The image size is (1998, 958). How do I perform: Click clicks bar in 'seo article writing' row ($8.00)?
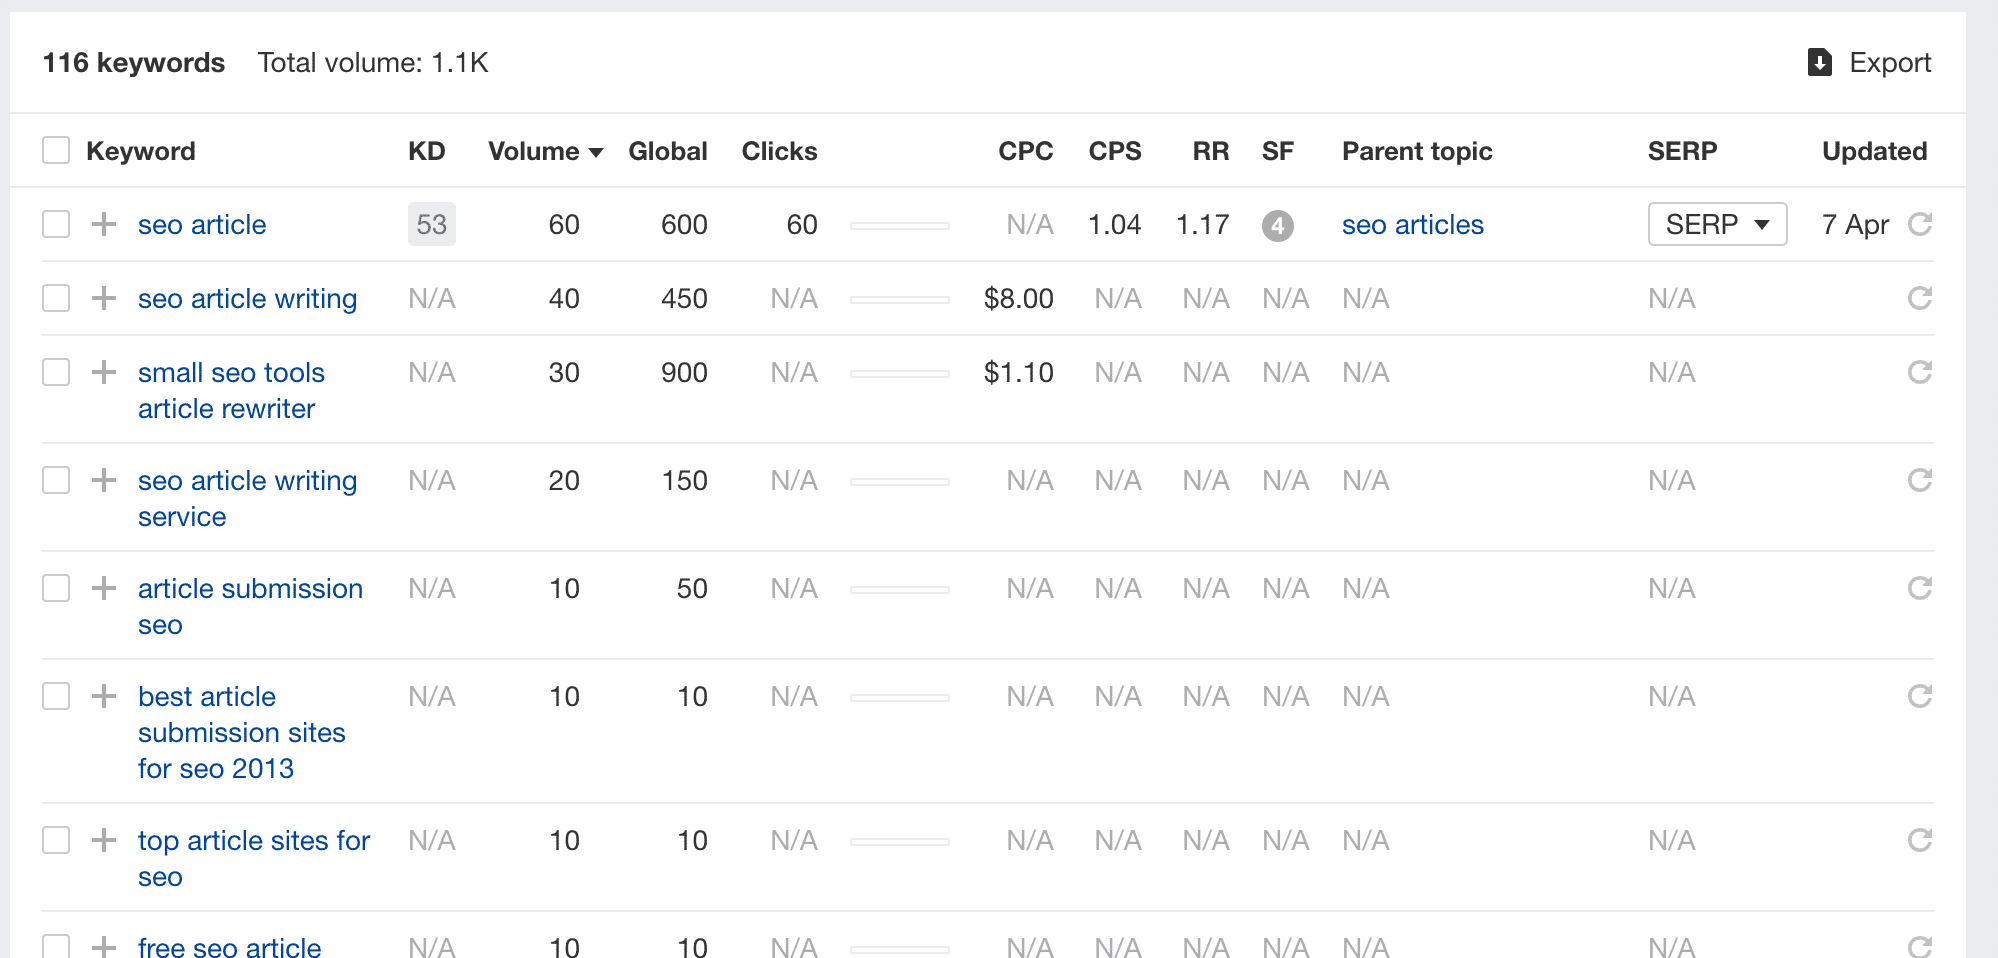(899, 300)
